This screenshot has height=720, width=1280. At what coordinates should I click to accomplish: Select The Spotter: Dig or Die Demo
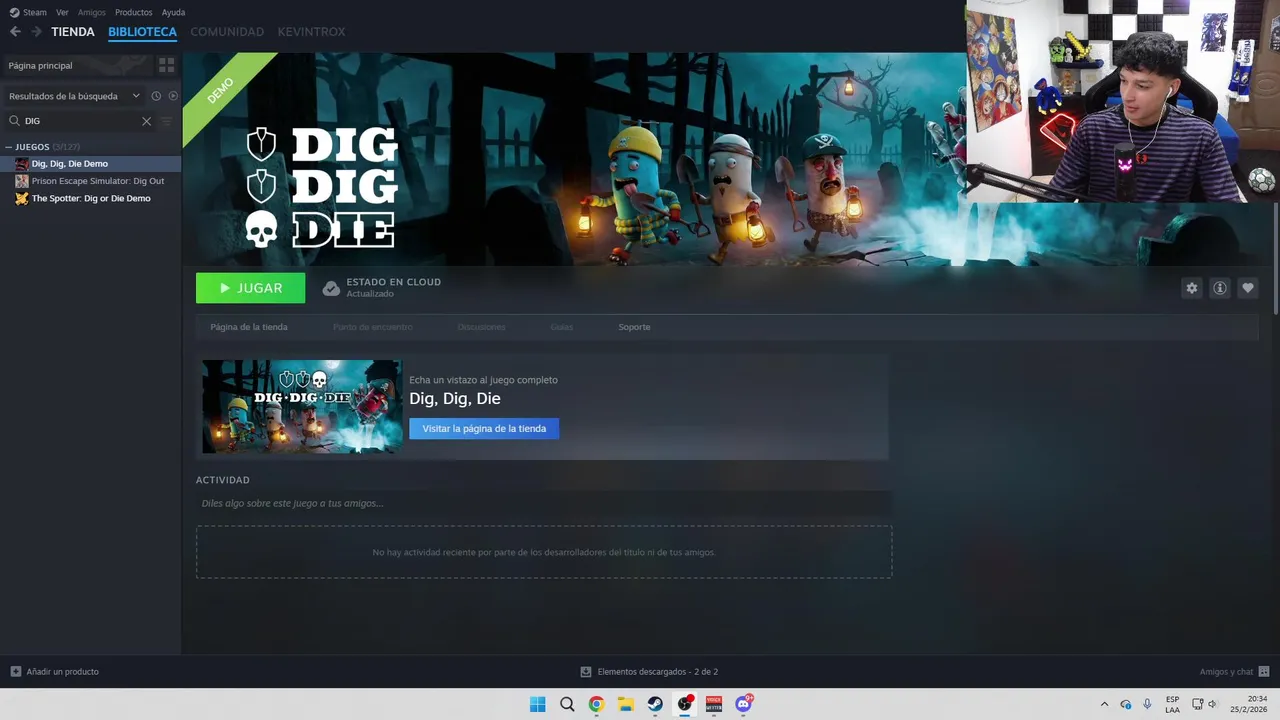coord(90,198)
